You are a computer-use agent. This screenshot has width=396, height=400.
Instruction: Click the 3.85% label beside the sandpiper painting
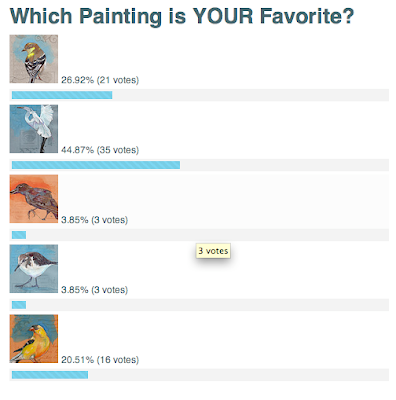95,290
